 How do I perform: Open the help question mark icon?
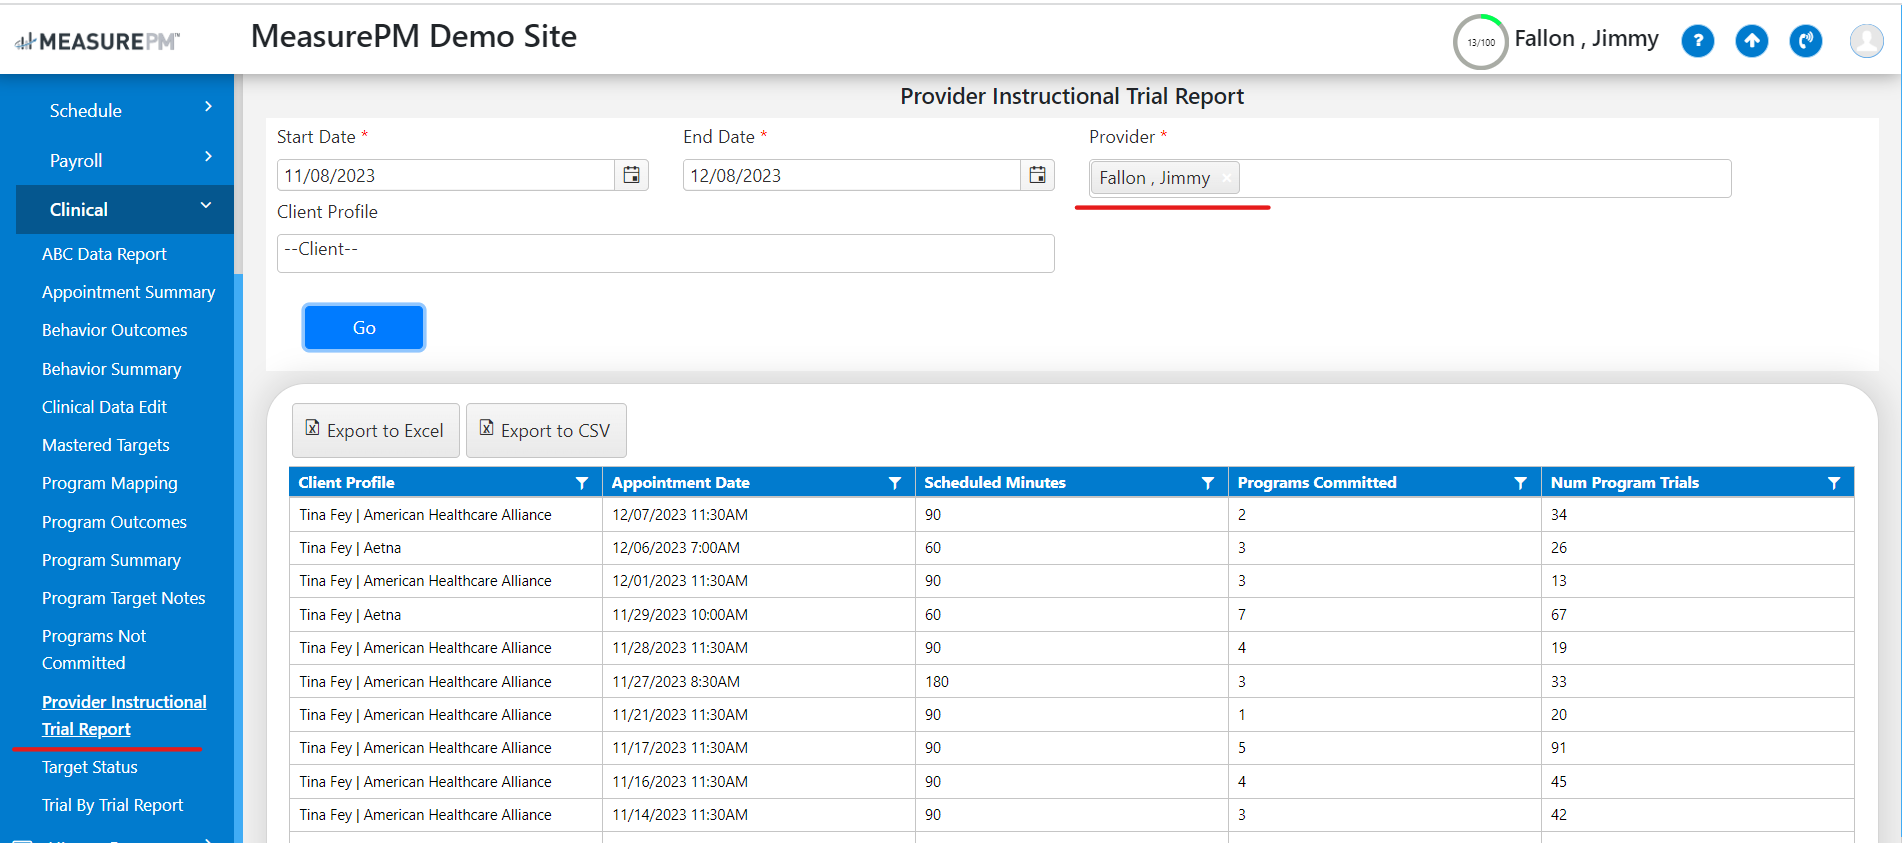[x=1698, y=41]
